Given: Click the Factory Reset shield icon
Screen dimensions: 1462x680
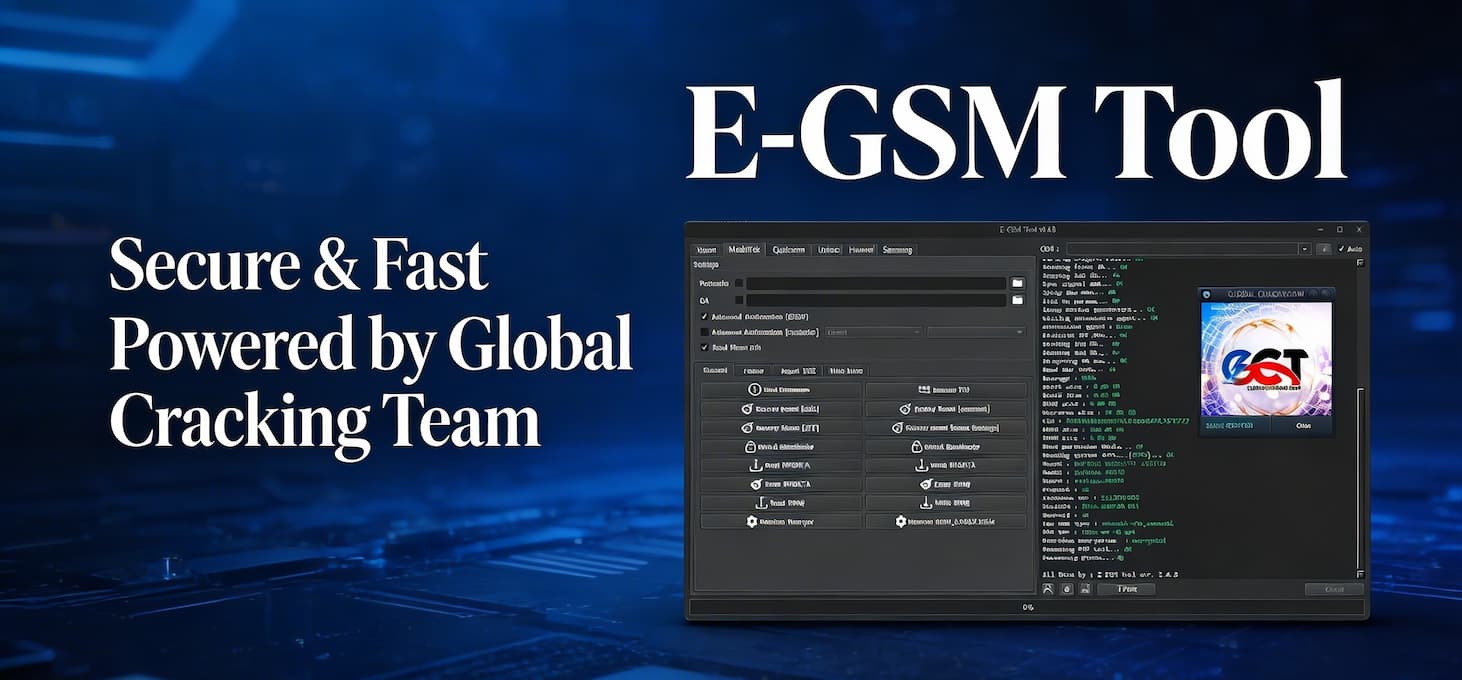Looking at the screenshot, I should [x=747, y=408].
